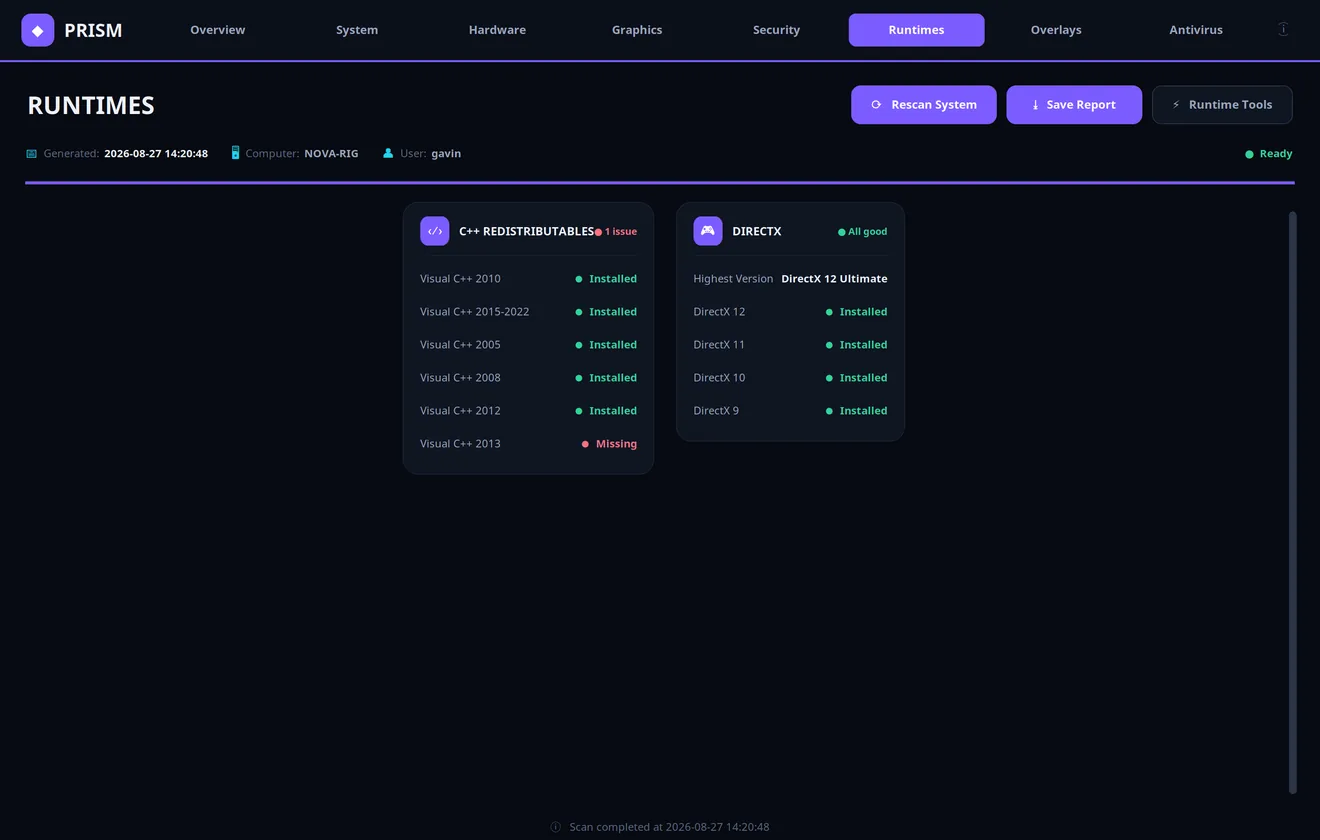Viewport: 1320px width, 840px height.
Task: Open Runtime Tools
Action: [1222, 105]
